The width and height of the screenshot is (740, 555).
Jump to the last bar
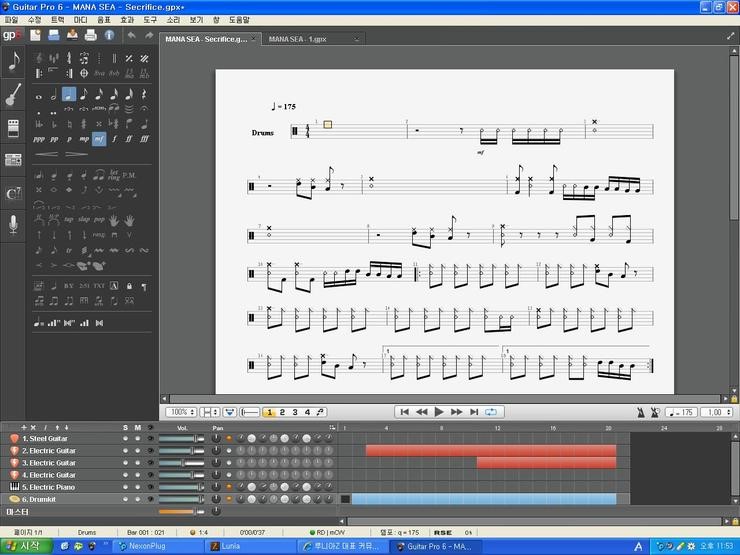click(x=474, y=412)
